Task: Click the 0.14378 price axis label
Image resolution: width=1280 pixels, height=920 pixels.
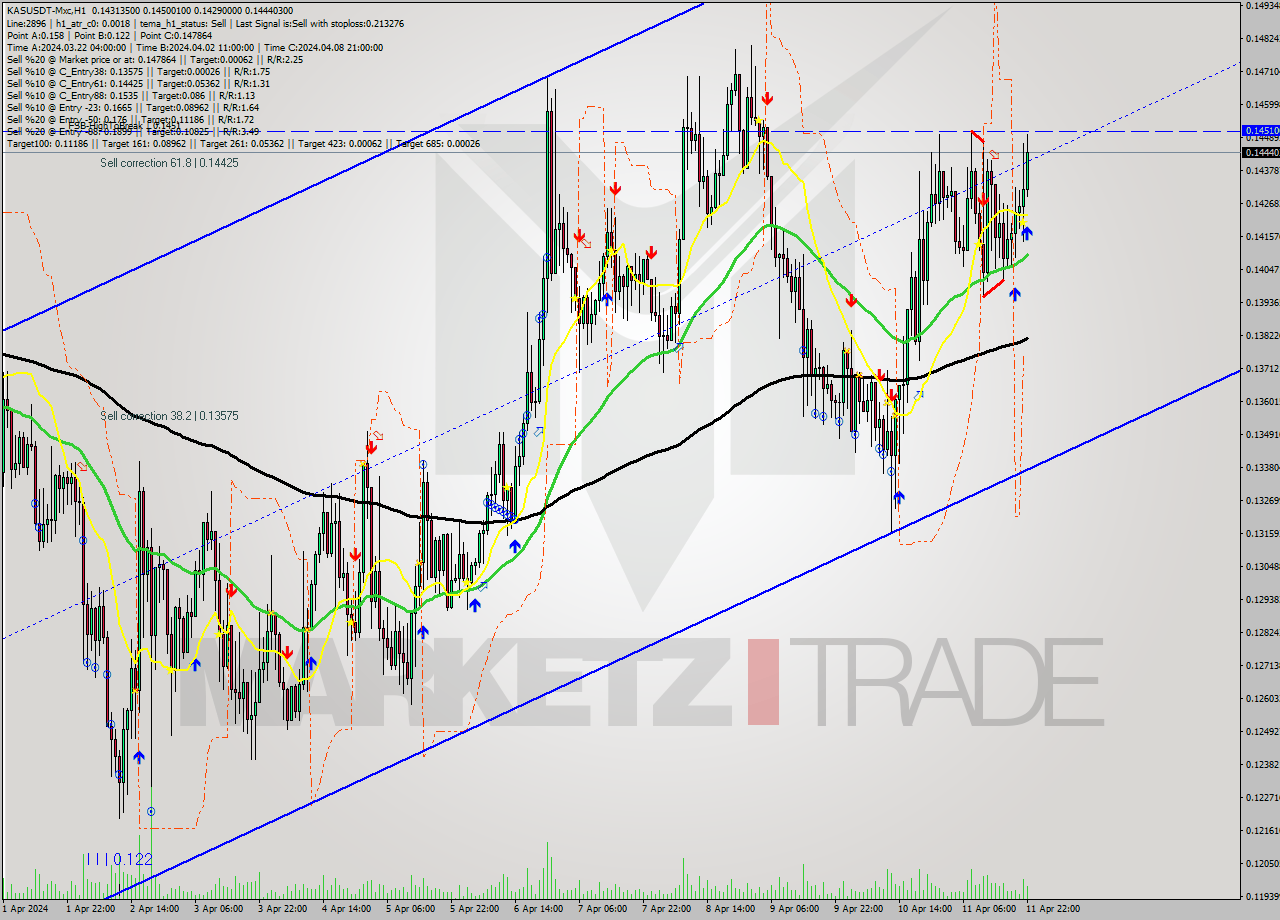Action: (1261, 171)
